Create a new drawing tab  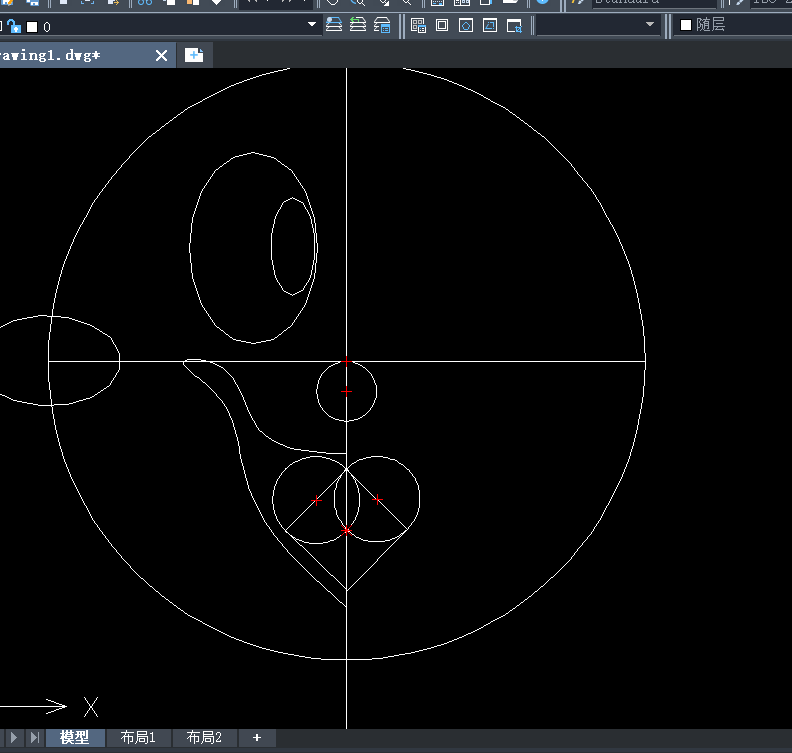[x=194, y=55]
